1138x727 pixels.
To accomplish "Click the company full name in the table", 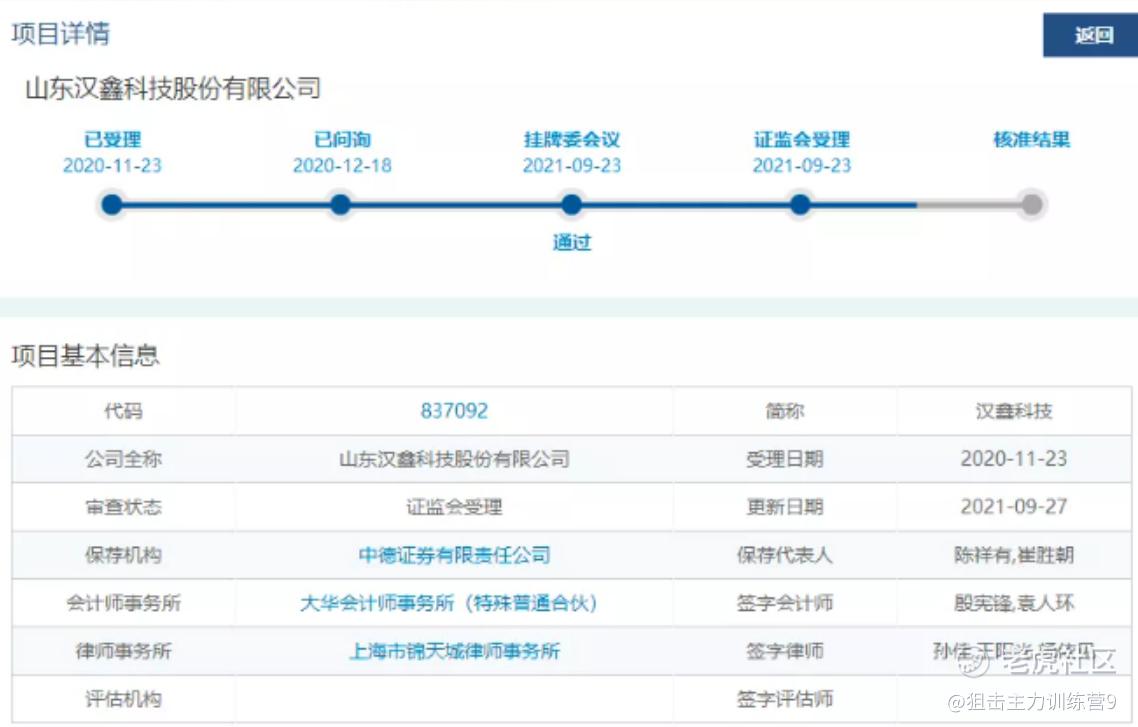I will tap(454, 459).
